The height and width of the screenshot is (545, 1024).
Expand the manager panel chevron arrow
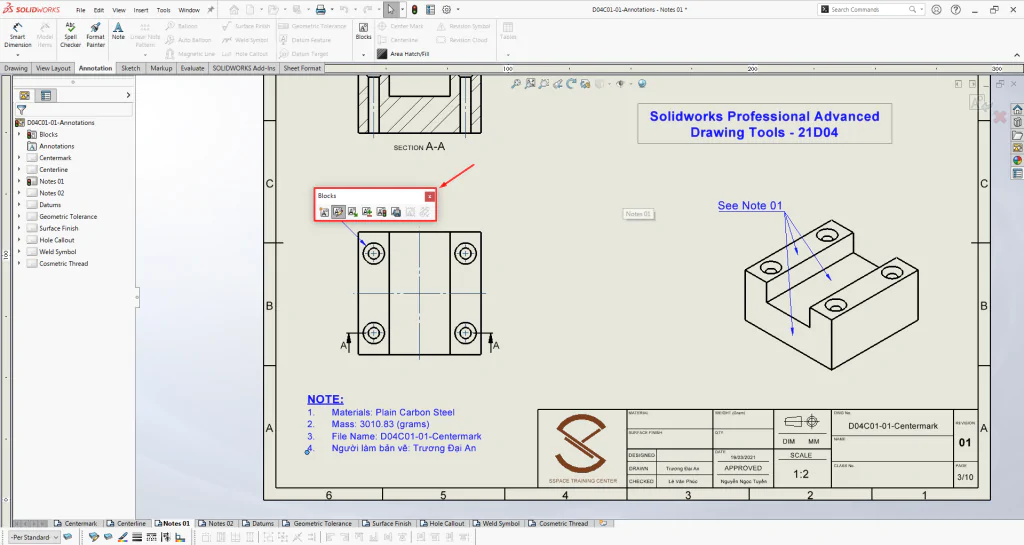[128, 95]
